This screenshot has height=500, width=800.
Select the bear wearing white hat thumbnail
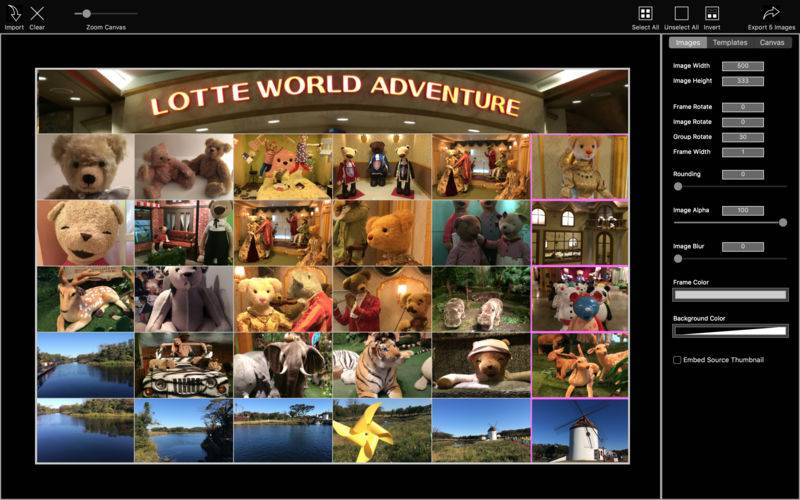(481, 365)
